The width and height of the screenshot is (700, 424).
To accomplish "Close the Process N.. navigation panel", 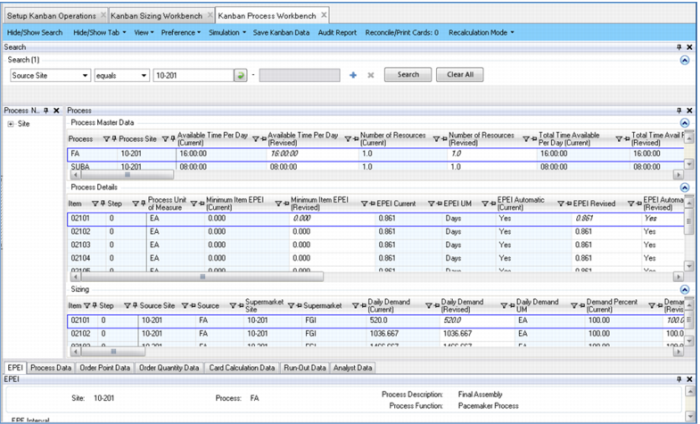I will [x=56, y=110].
